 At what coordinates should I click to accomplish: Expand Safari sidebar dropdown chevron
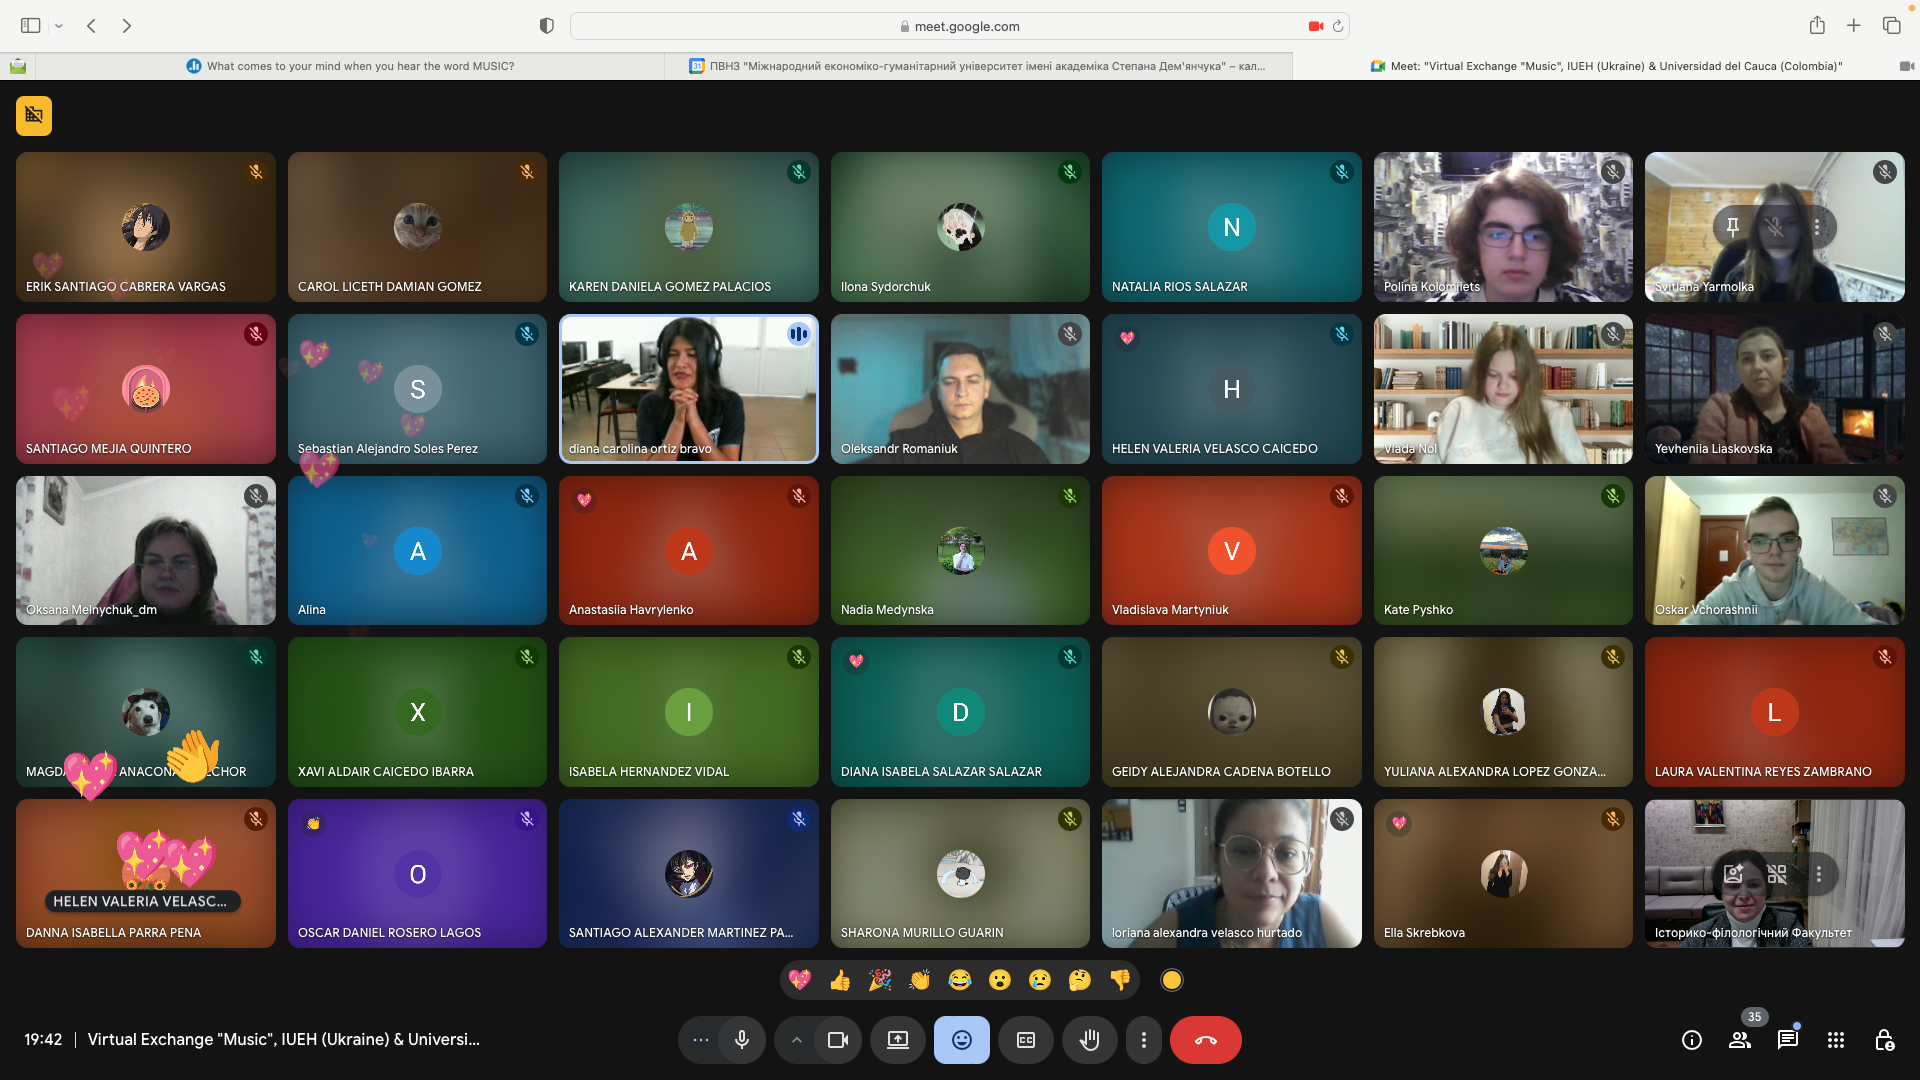59,26
